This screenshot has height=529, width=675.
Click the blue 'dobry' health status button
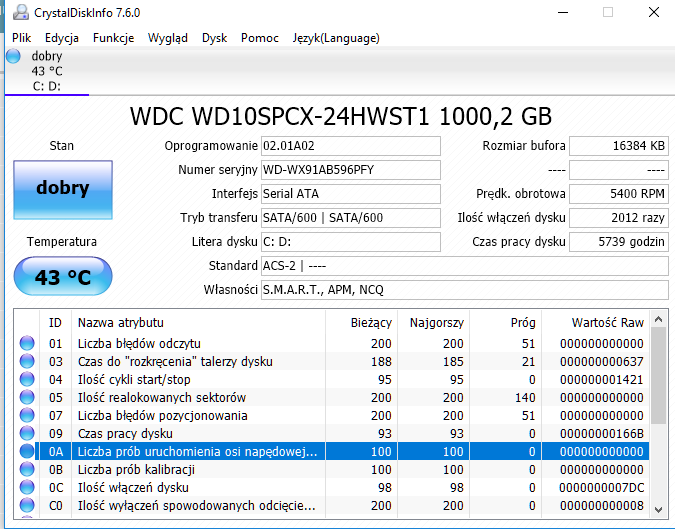(63, 190)
